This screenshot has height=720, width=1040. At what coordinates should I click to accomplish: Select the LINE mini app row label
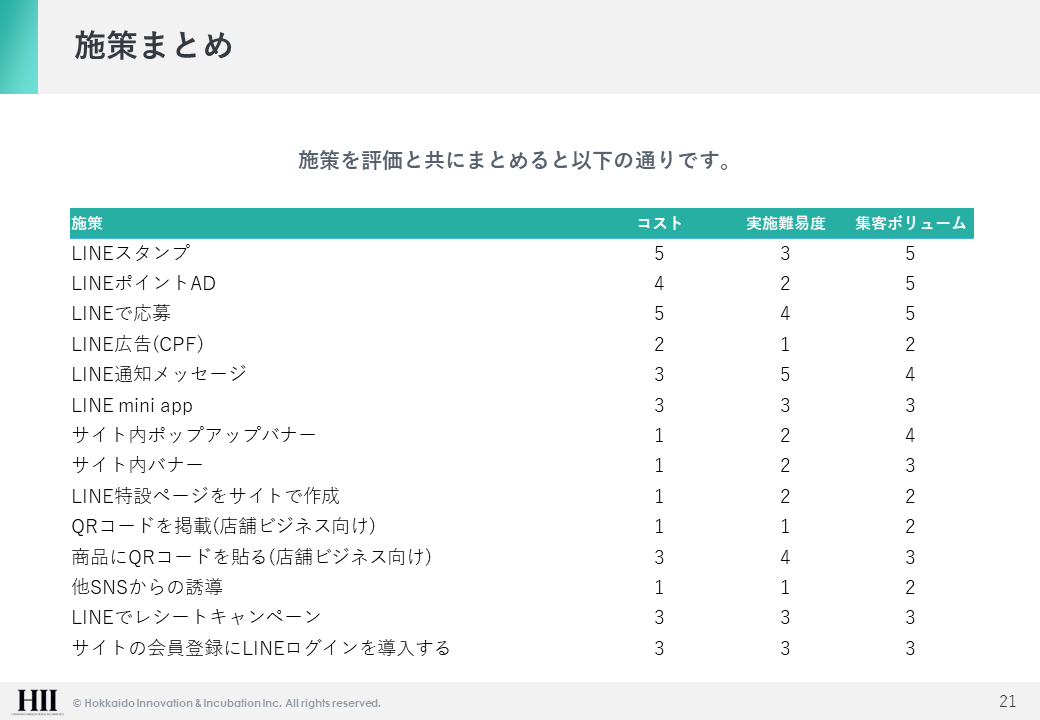click(x=132, y=406)
